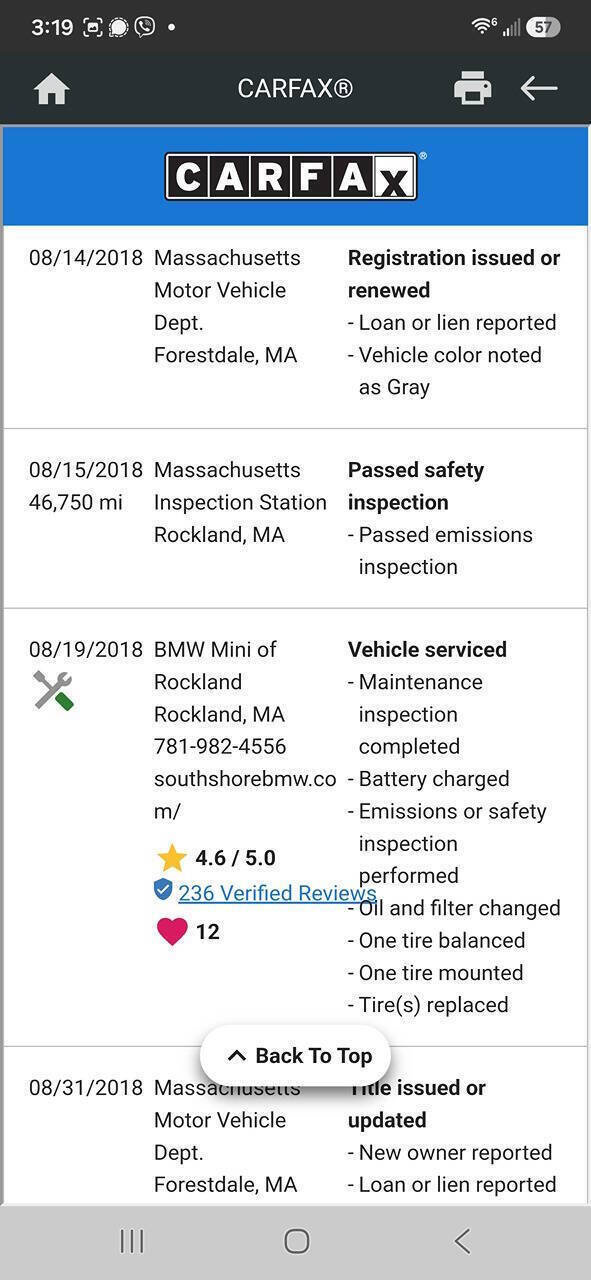Open the southshorebmw.com website text
This screenshot has width=591, height=1280.
click(245, 795)
